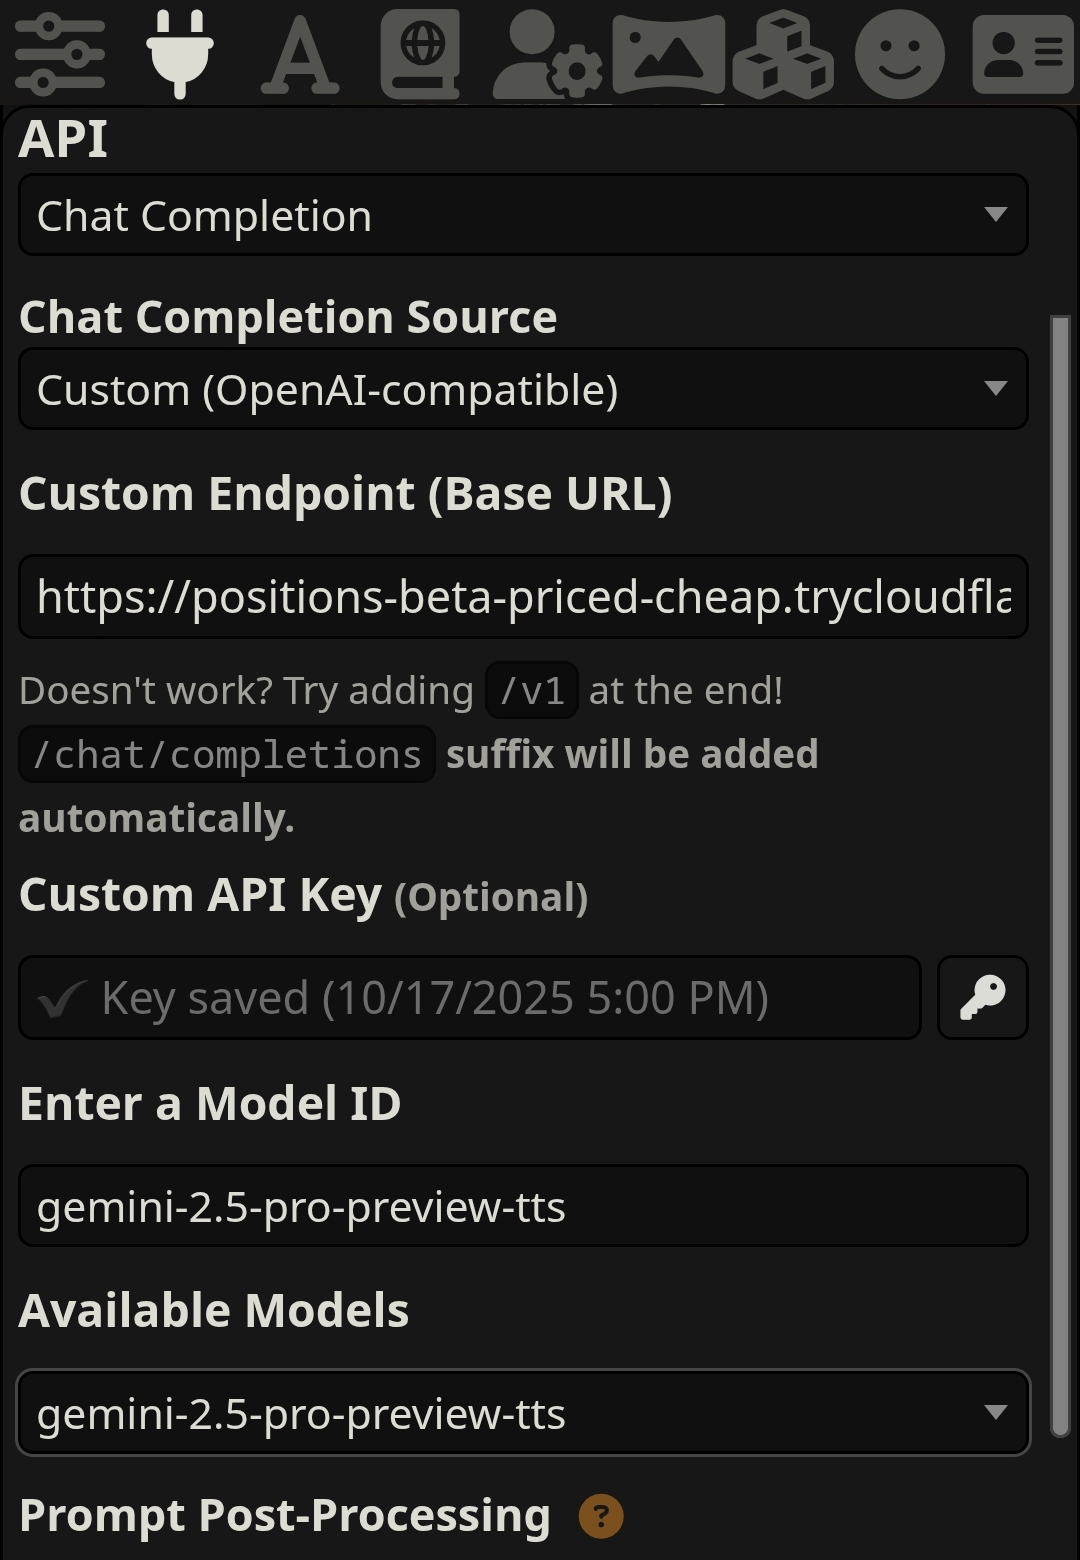Open User Settings person-gear icon
Image resolution: width=1080 pixels, height=1560 pixels.
(x=547, y=55)
